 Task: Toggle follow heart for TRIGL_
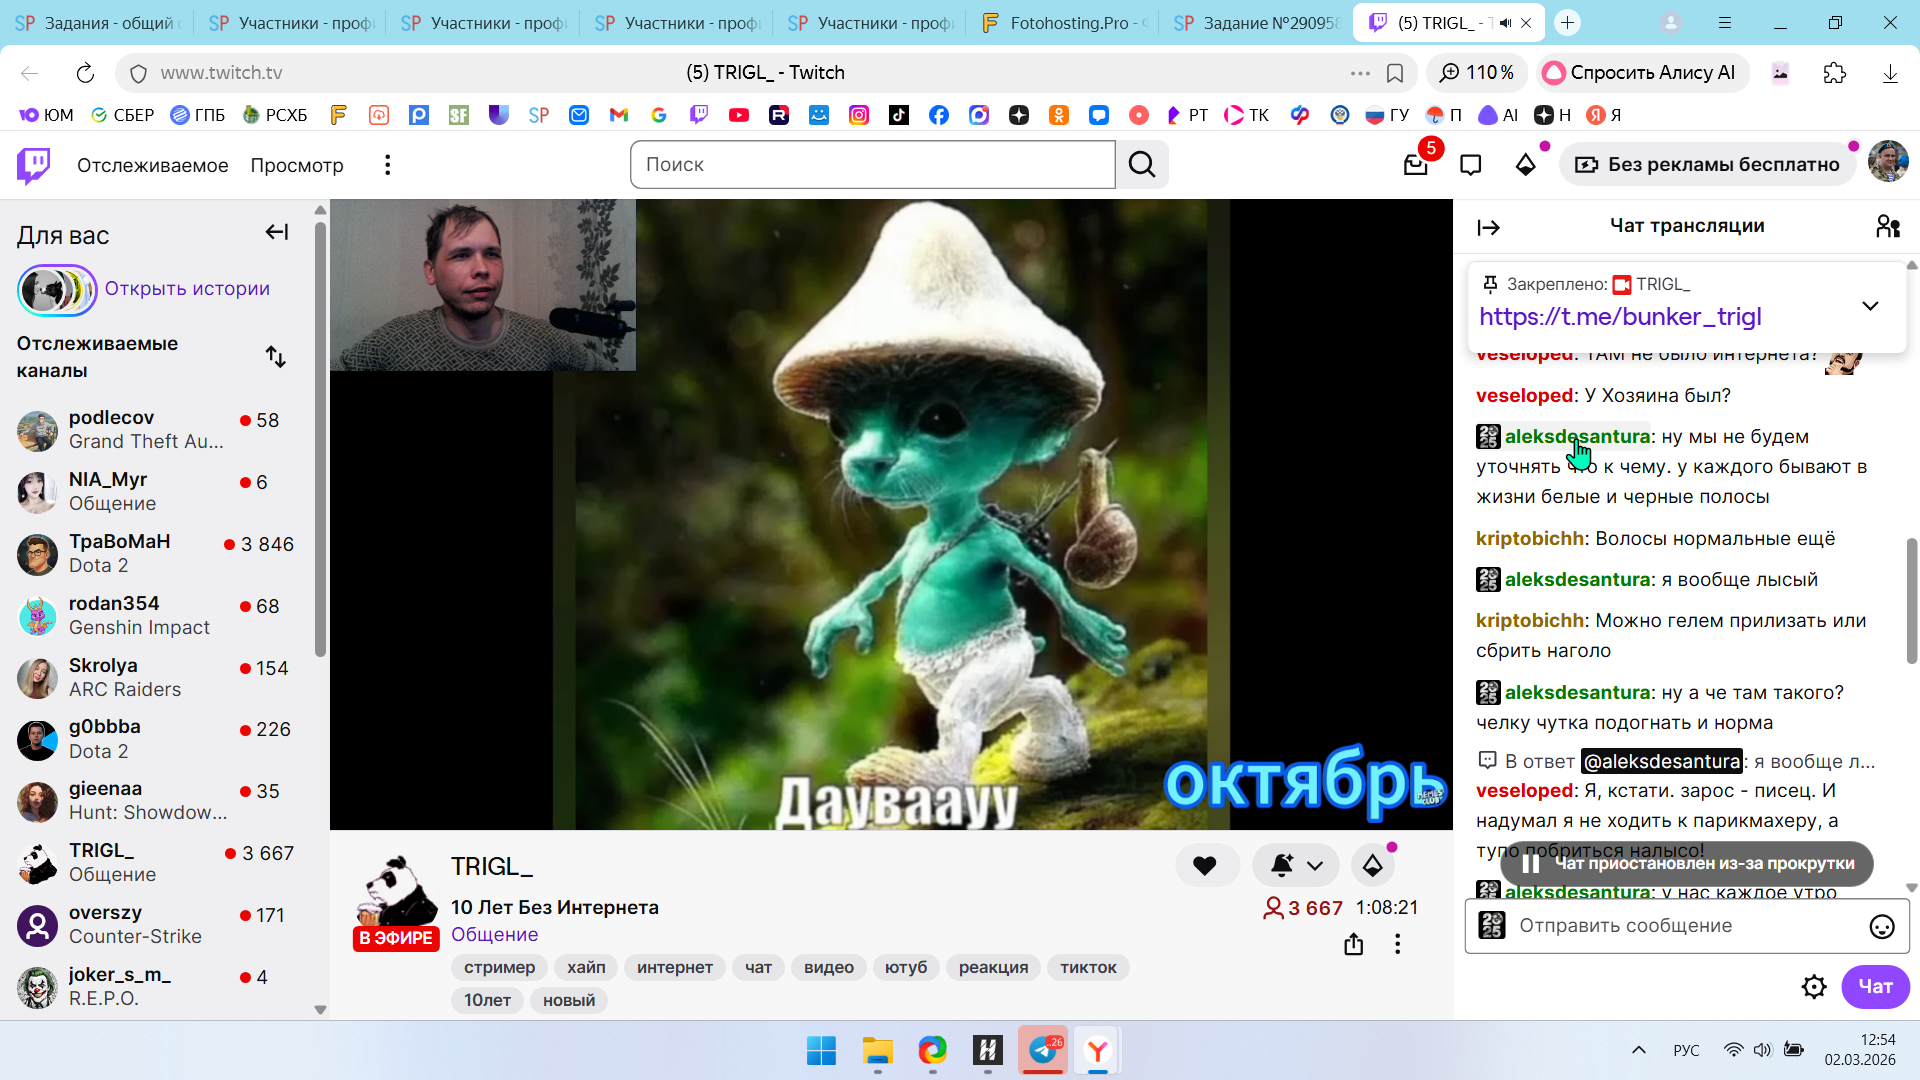click(x=1205, y=866)
